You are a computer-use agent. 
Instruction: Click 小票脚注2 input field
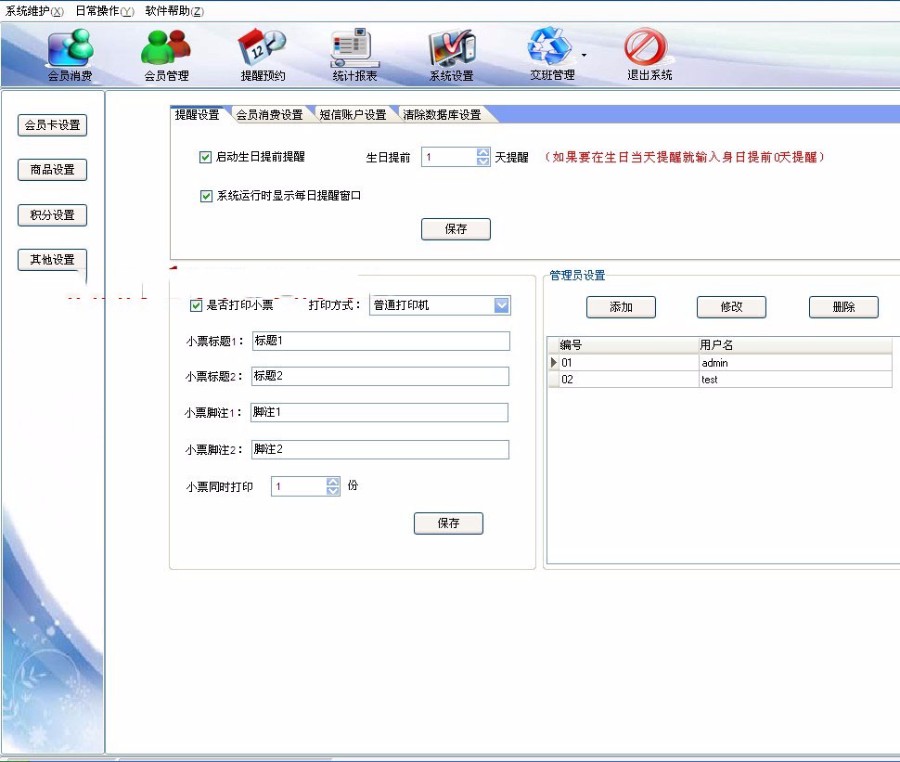[x=380, y=449]
